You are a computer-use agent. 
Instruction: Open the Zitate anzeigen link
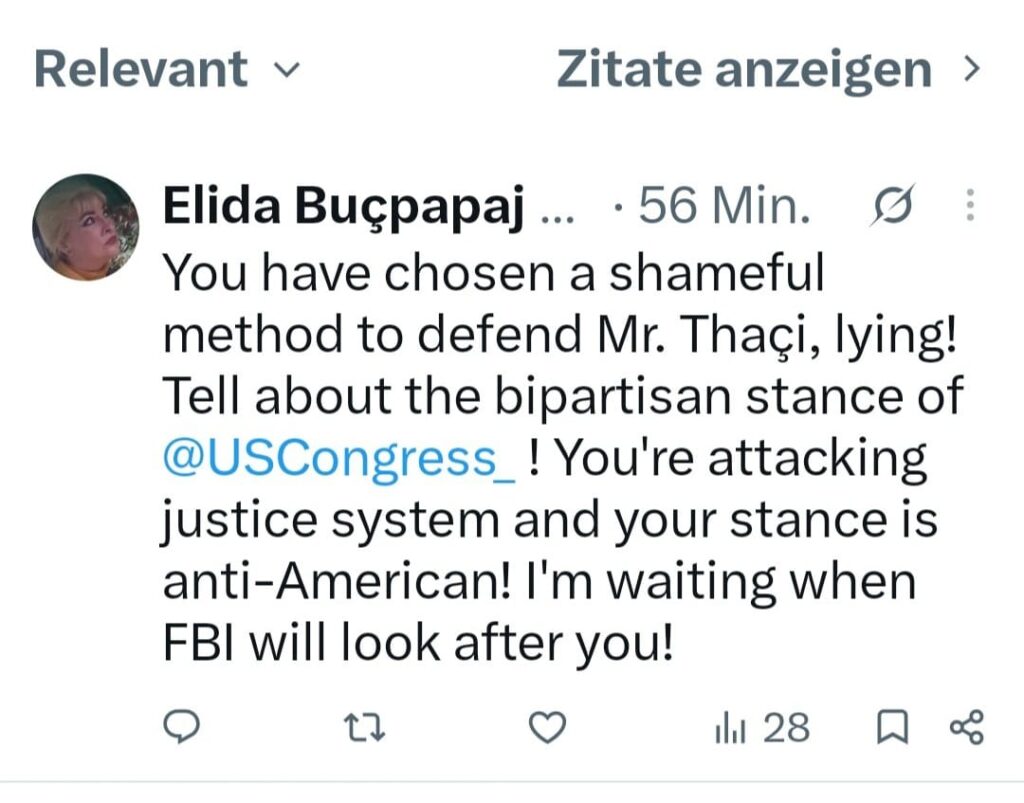coord(768,69)
